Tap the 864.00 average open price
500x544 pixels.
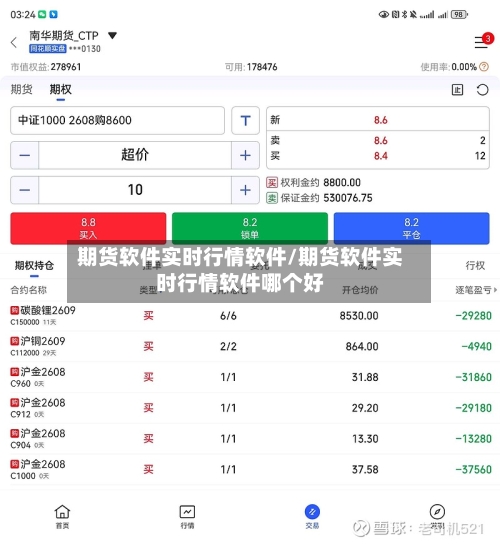point(362,346)
